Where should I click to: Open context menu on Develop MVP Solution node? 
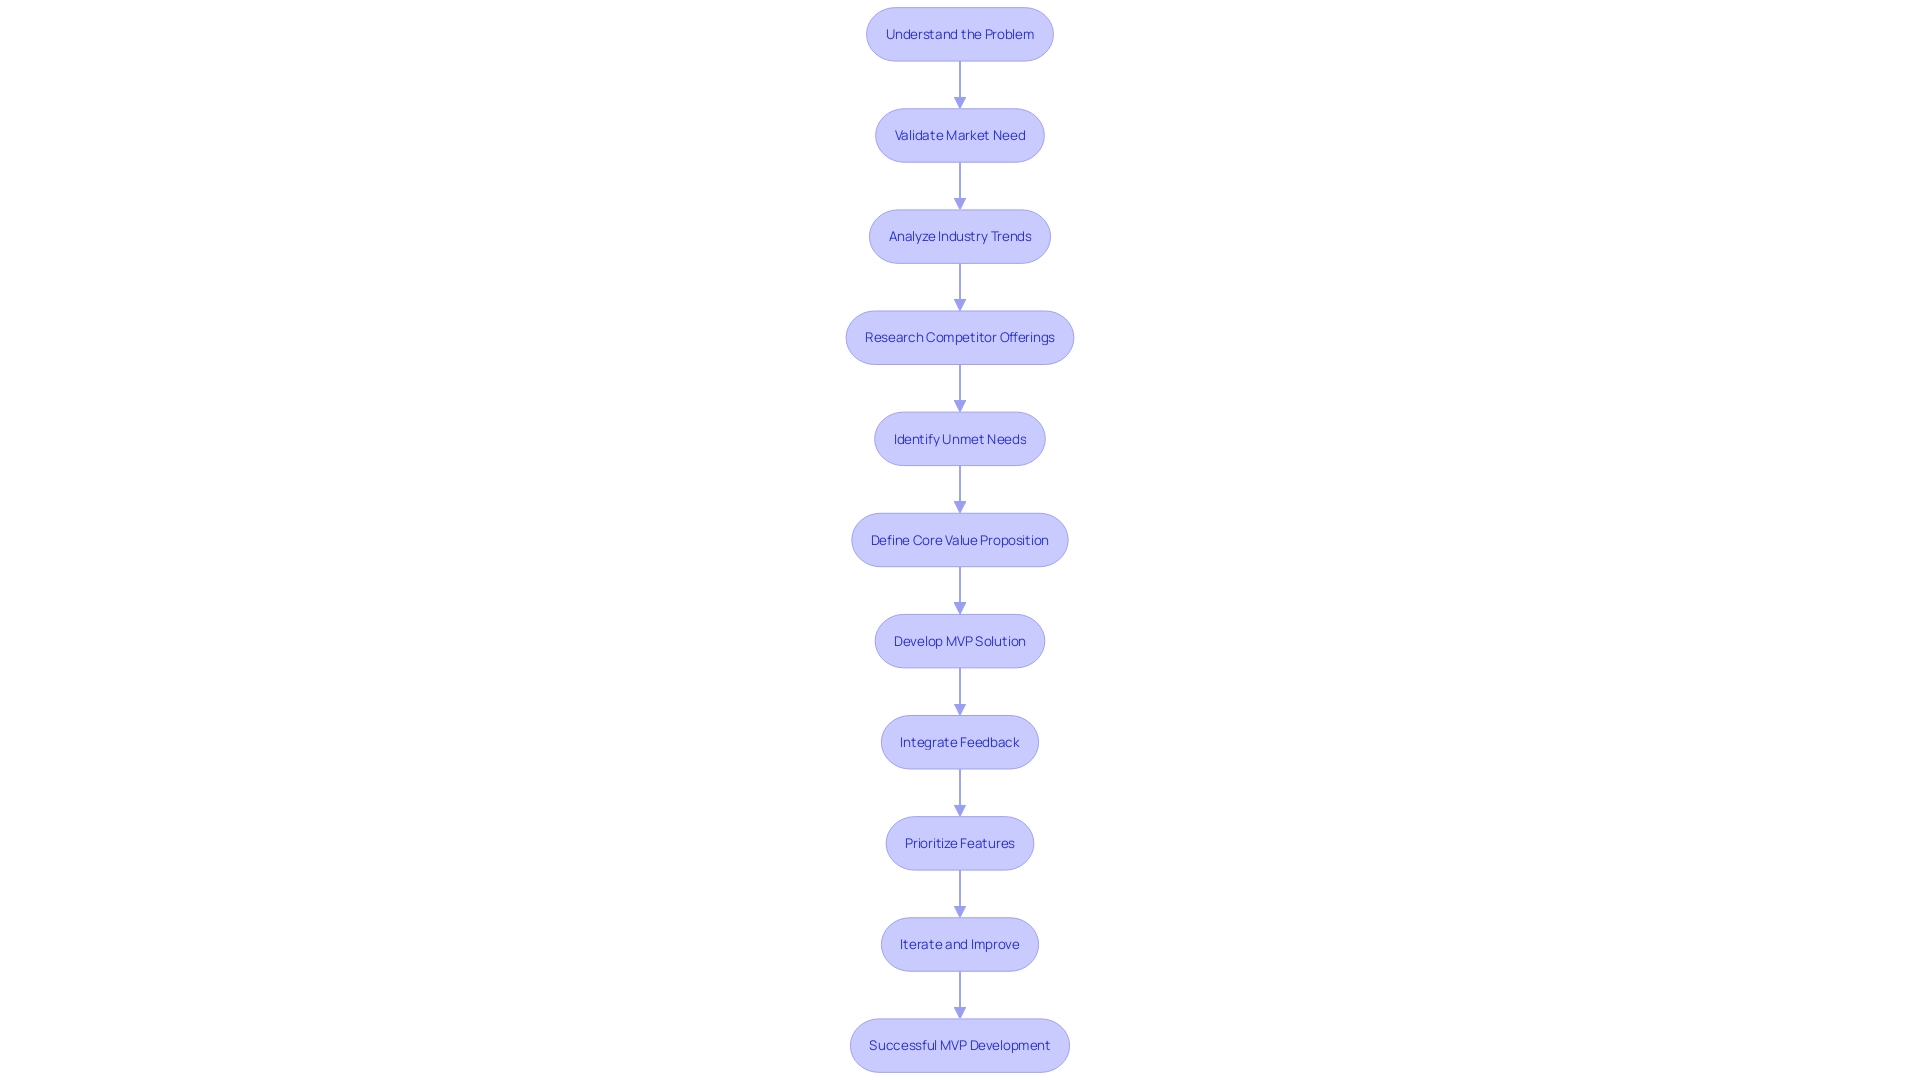[x=959, y=640]
